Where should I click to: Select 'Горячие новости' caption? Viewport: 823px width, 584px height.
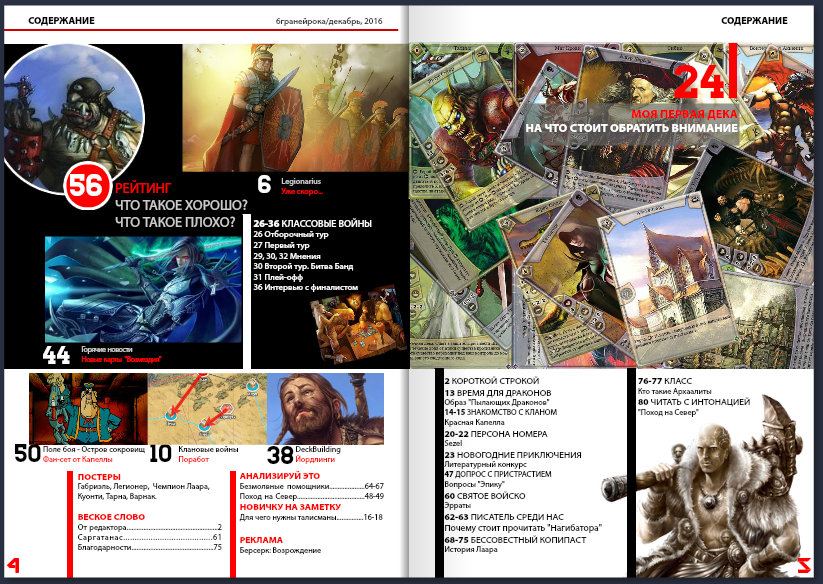pyautogui.click(x=107, y=349)
